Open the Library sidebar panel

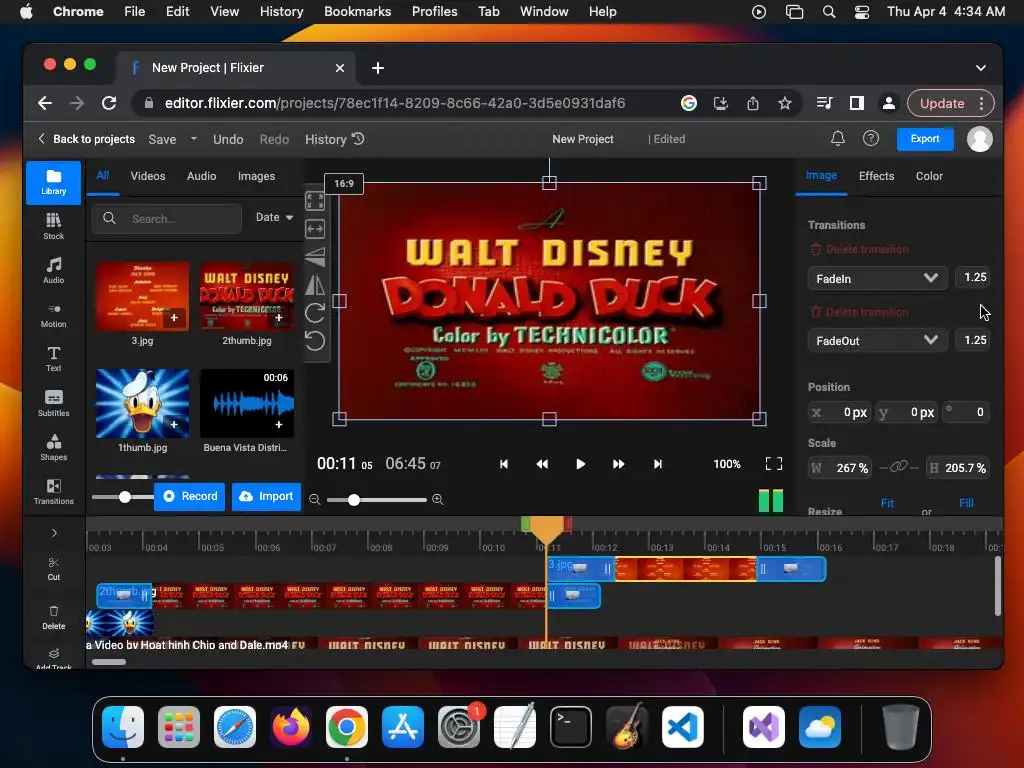pyautogui.click(x=54, y=182)
